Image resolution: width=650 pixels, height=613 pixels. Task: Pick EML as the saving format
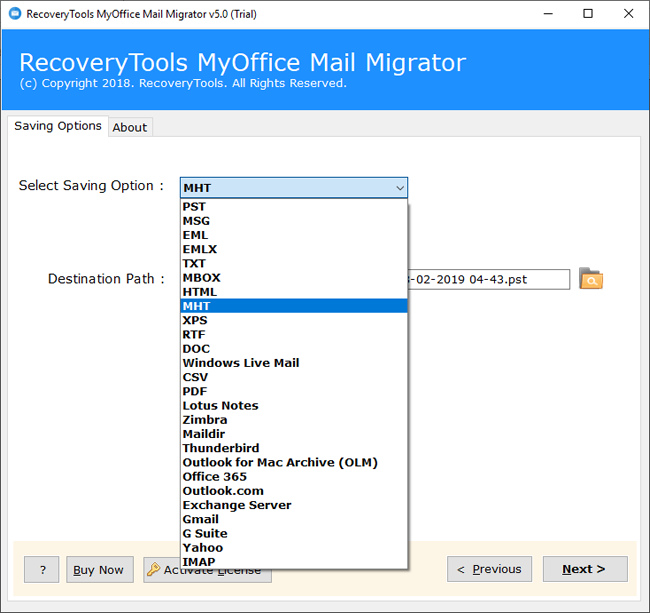click(294, 235)
